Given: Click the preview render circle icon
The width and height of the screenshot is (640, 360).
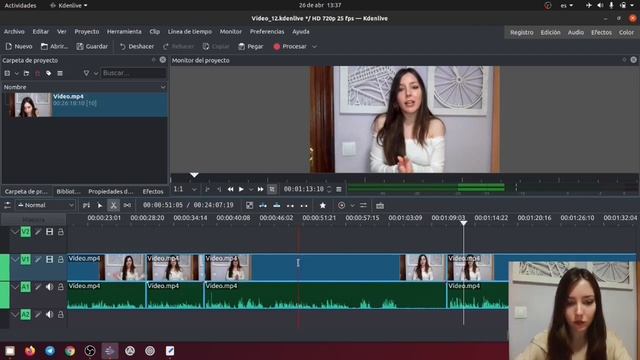Looking at the screenshot, I should (x=341, y=205).
